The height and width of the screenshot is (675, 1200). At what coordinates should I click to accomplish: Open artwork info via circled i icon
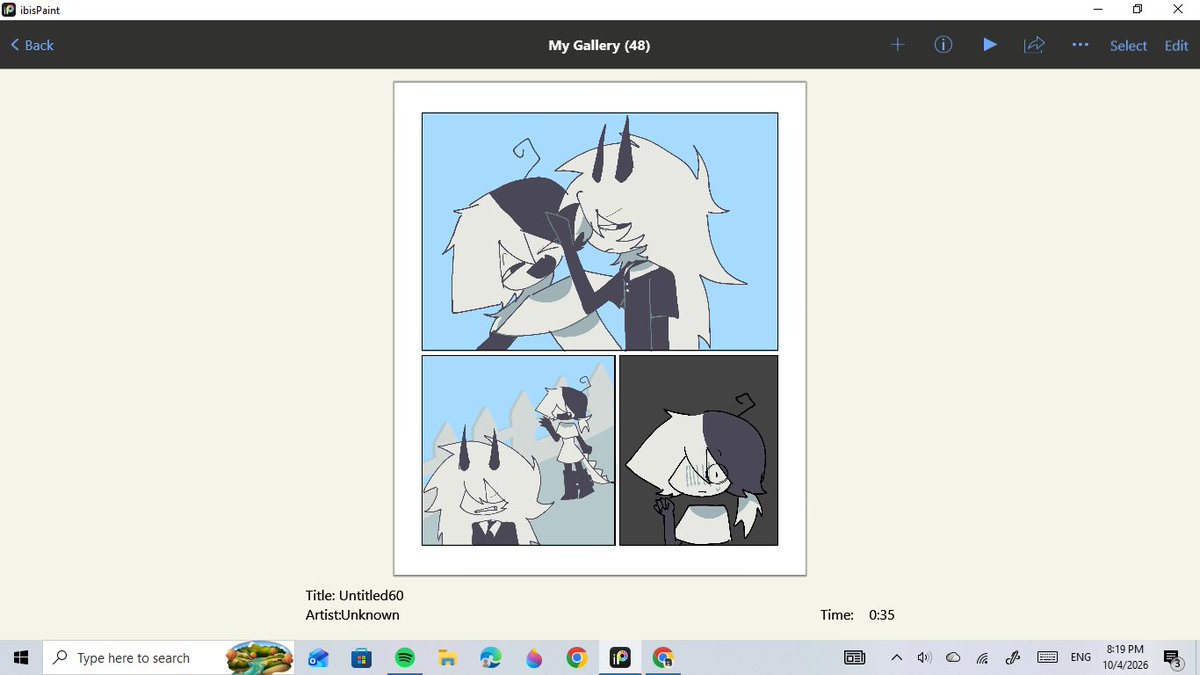click(x=943, y=45)
